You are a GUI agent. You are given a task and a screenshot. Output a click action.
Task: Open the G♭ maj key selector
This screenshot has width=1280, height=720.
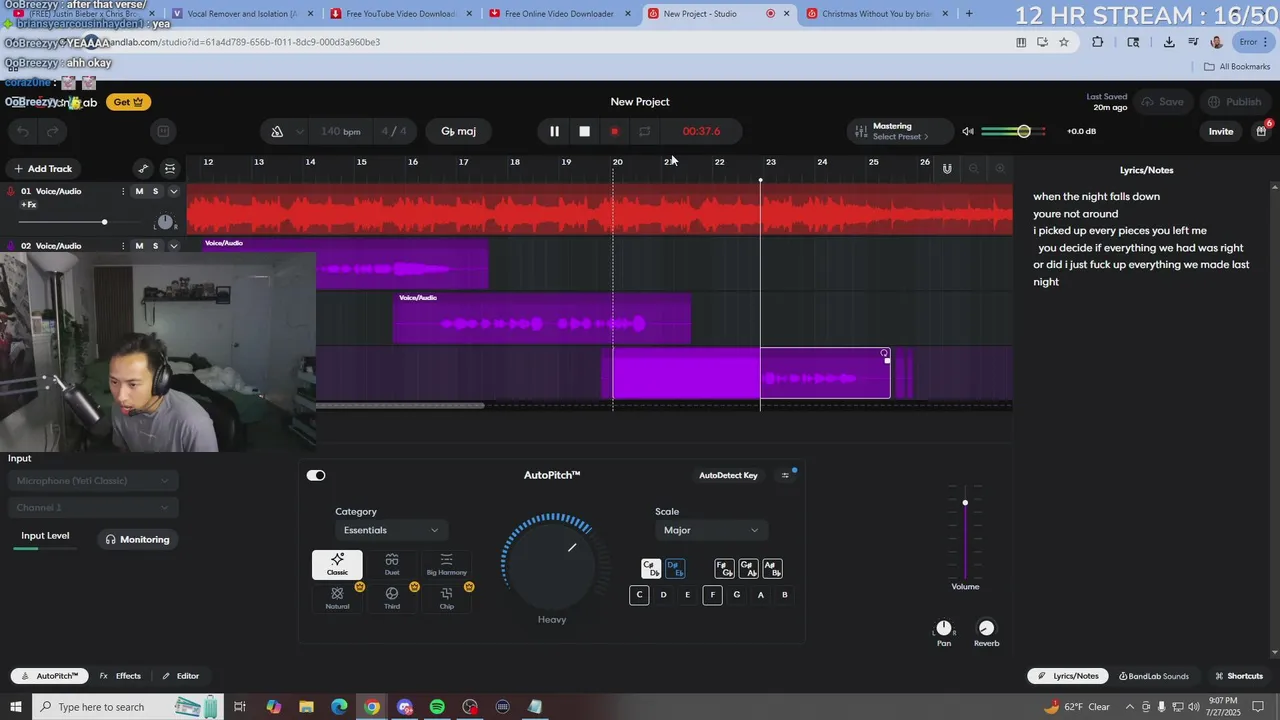coord(459,131)
